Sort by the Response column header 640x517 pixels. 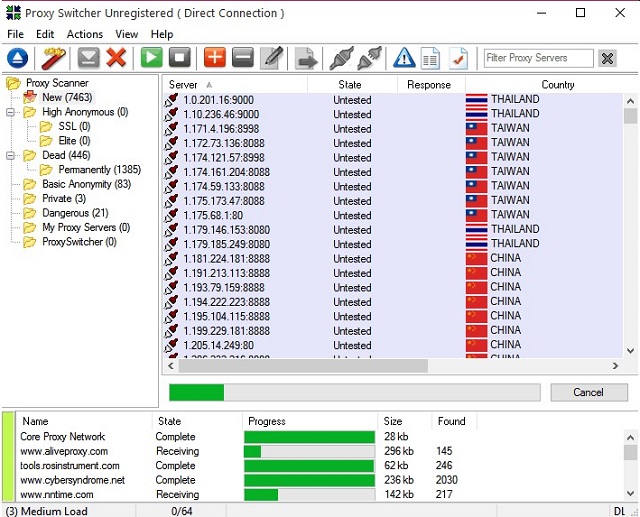pyautogui.click(x=431, y=85)
